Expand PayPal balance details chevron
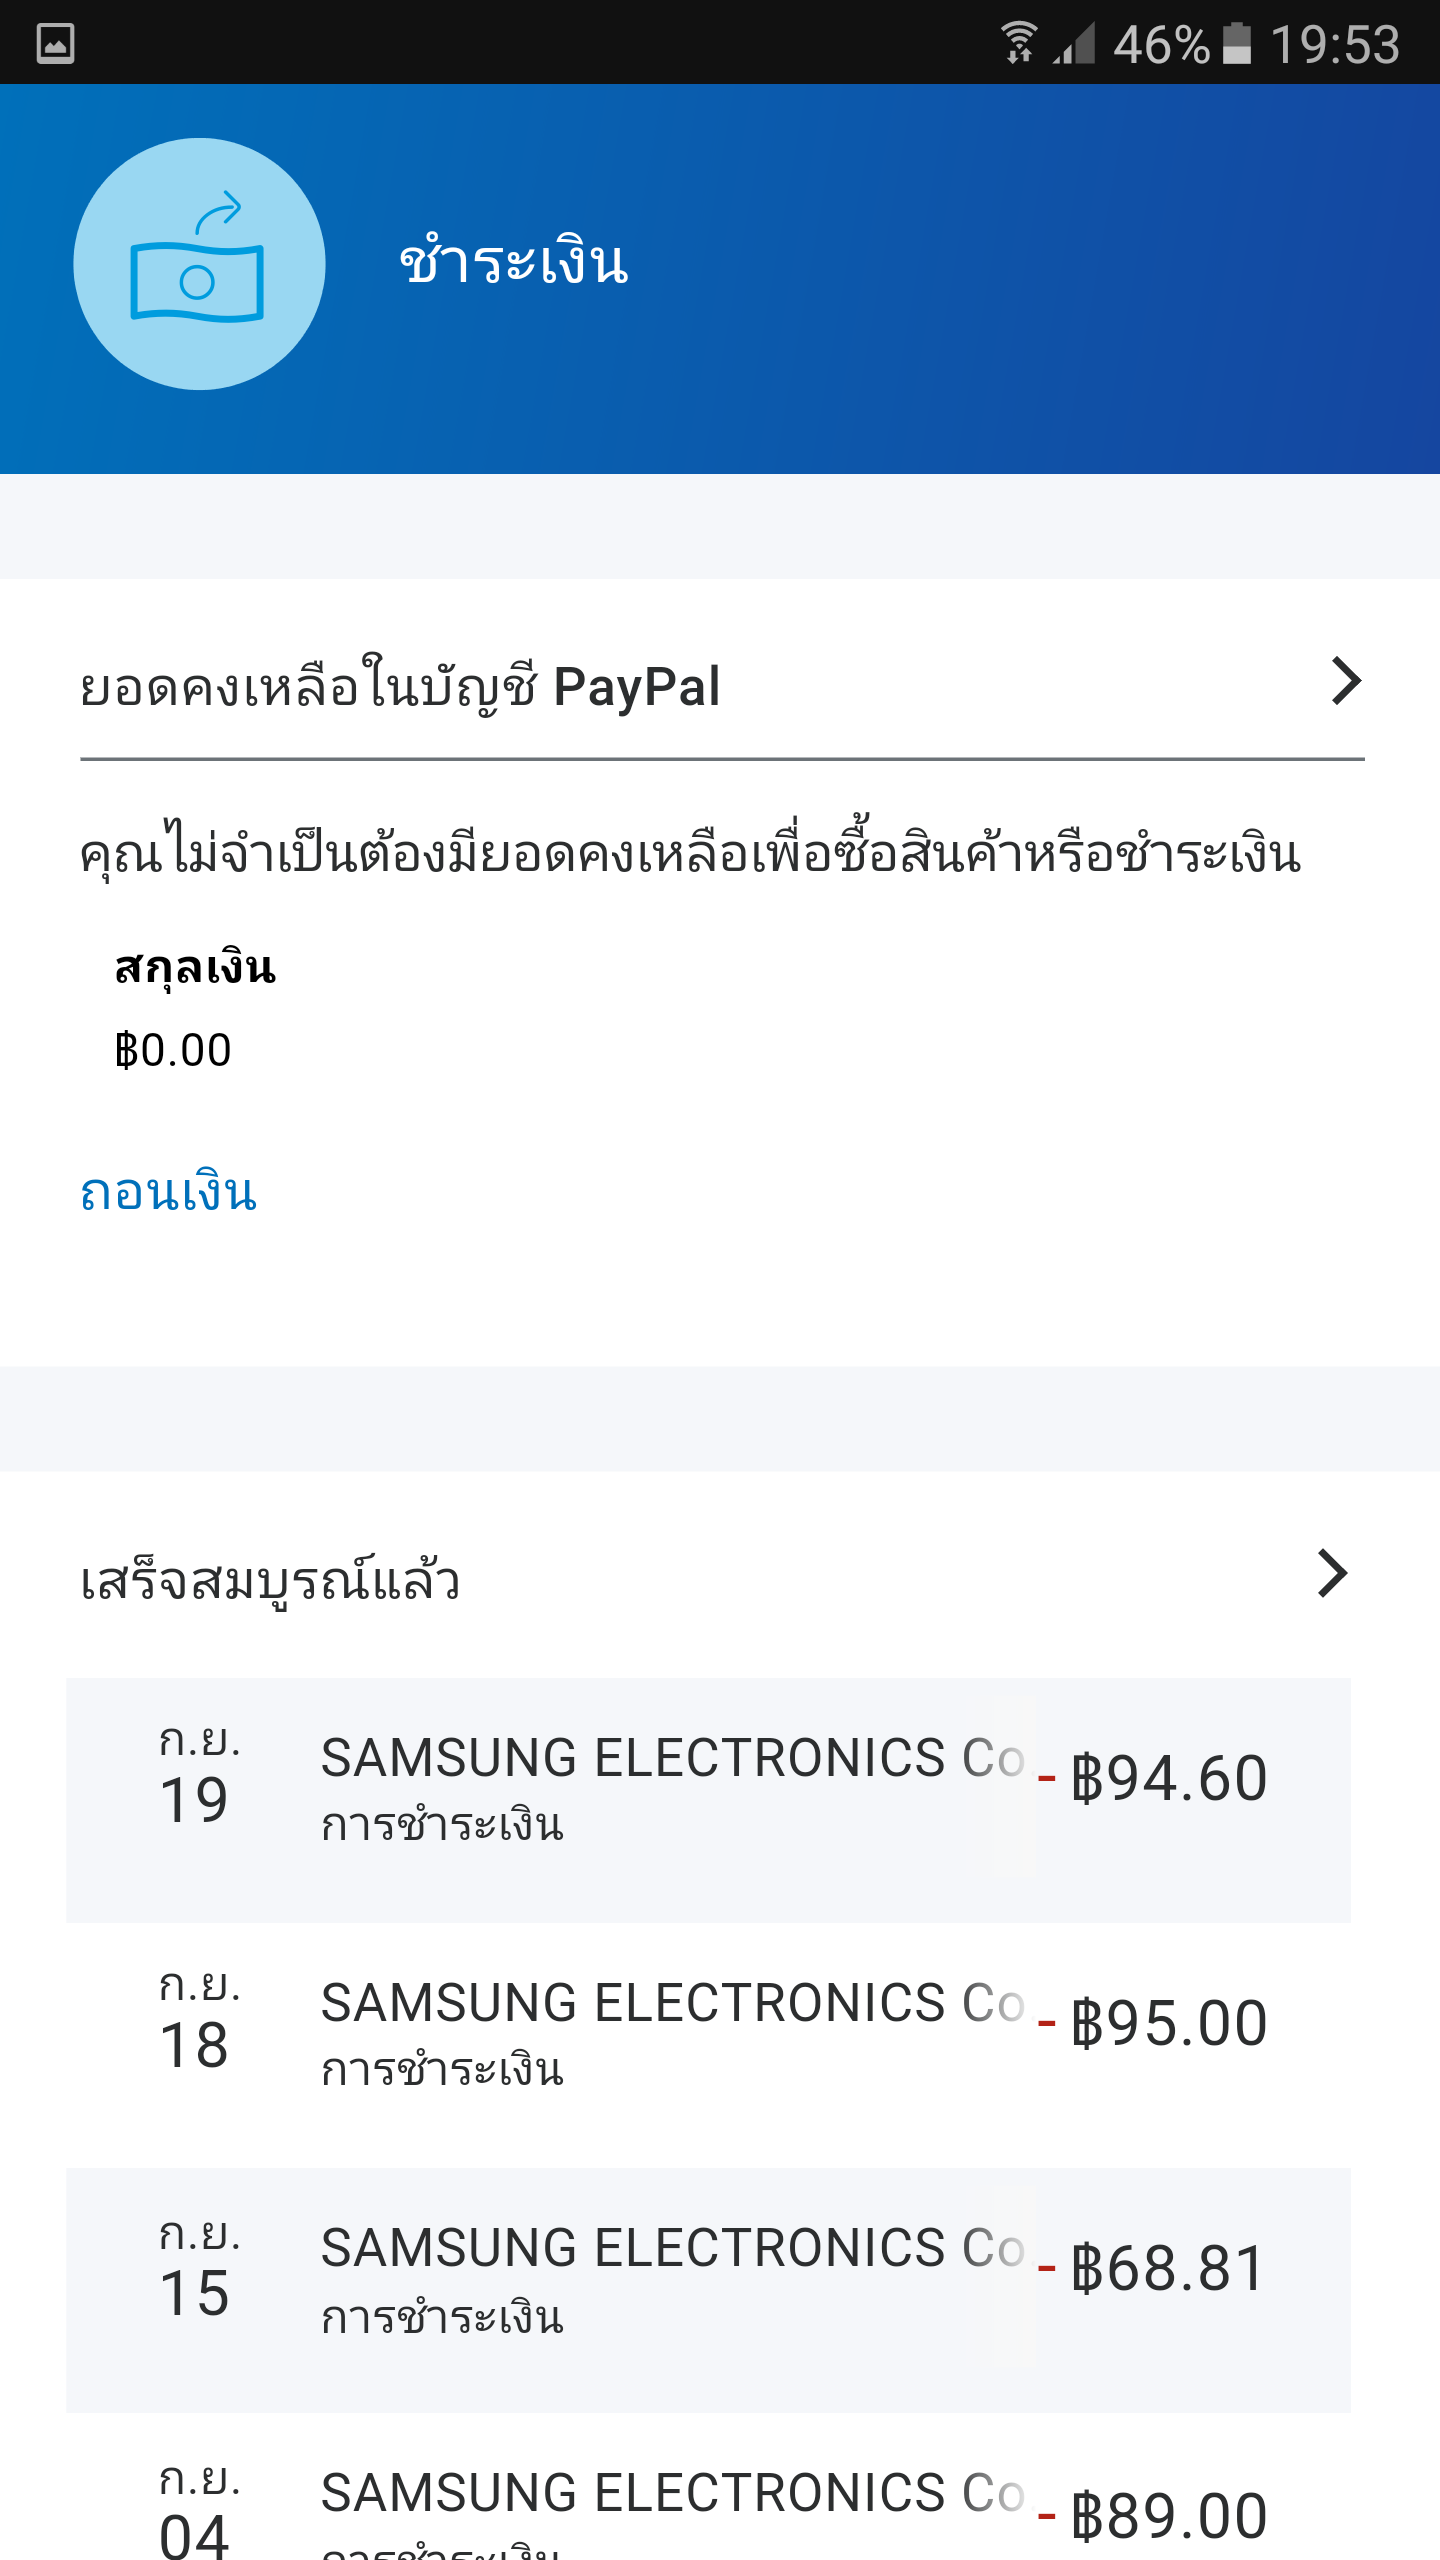The width and height of the screenshot is (1440, 2560). pyautogui.click(x=1346, y=682)
